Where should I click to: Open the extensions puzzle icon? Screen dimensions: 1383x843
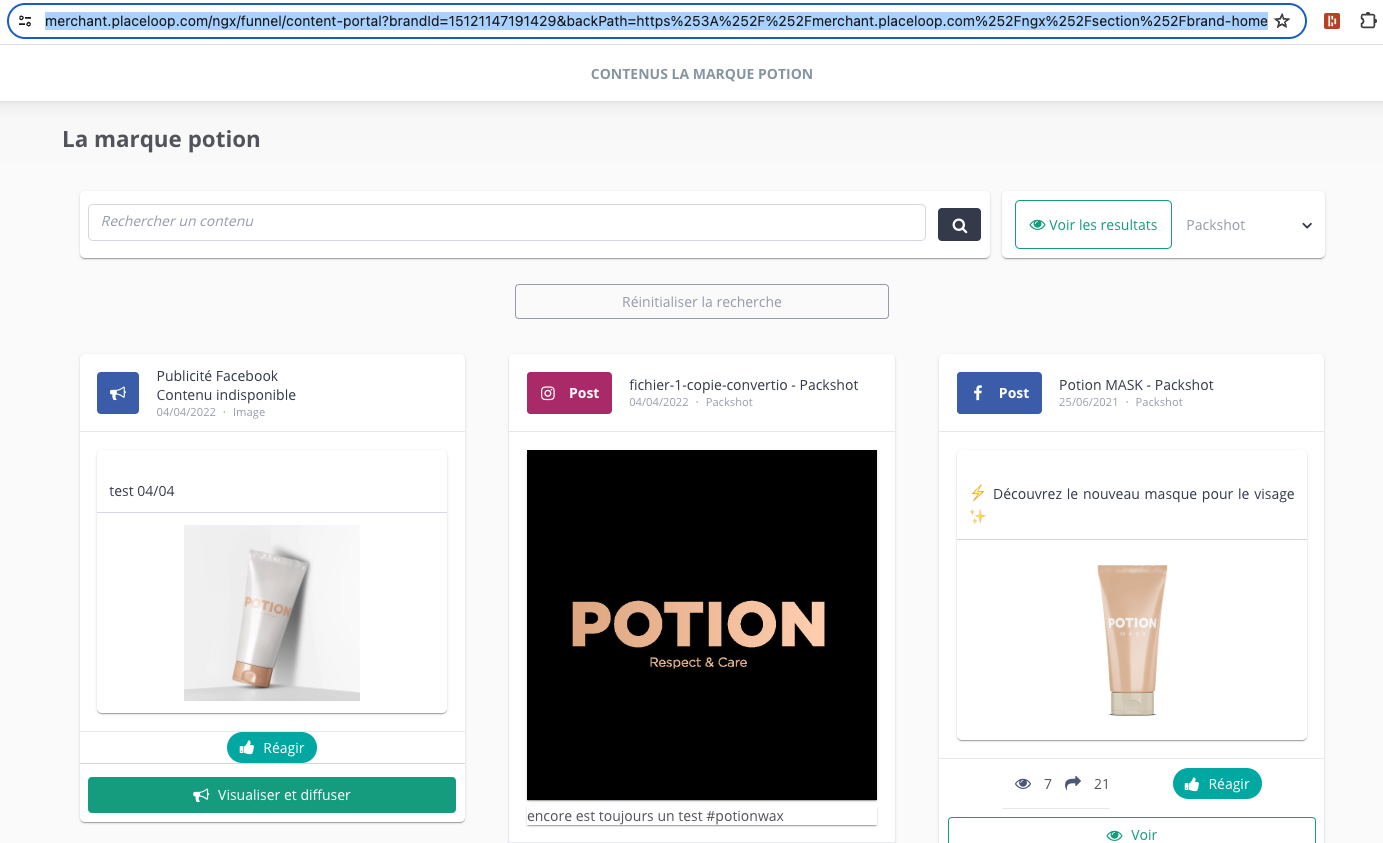pyautogui.click(x=1368, y=21)
